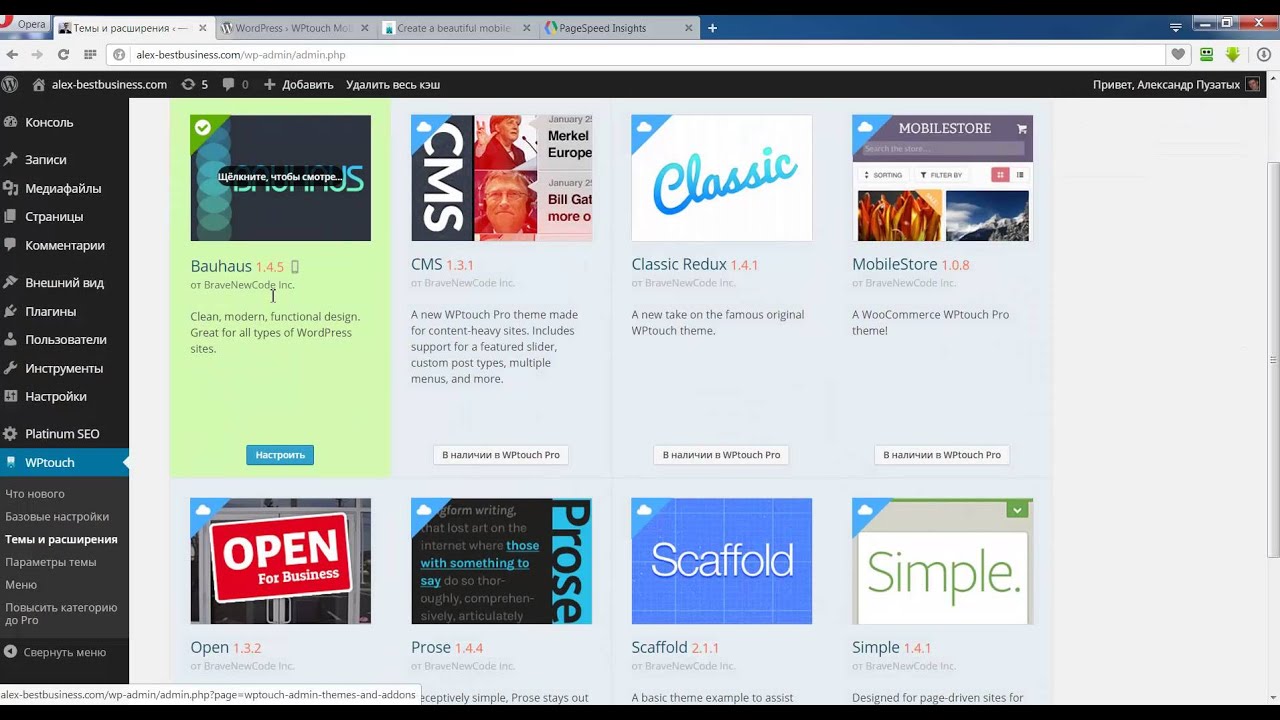This screenshot has width=1280, height=720.
Task: Click the MobileStore theme thumbnail
Action: pos(942,178)
